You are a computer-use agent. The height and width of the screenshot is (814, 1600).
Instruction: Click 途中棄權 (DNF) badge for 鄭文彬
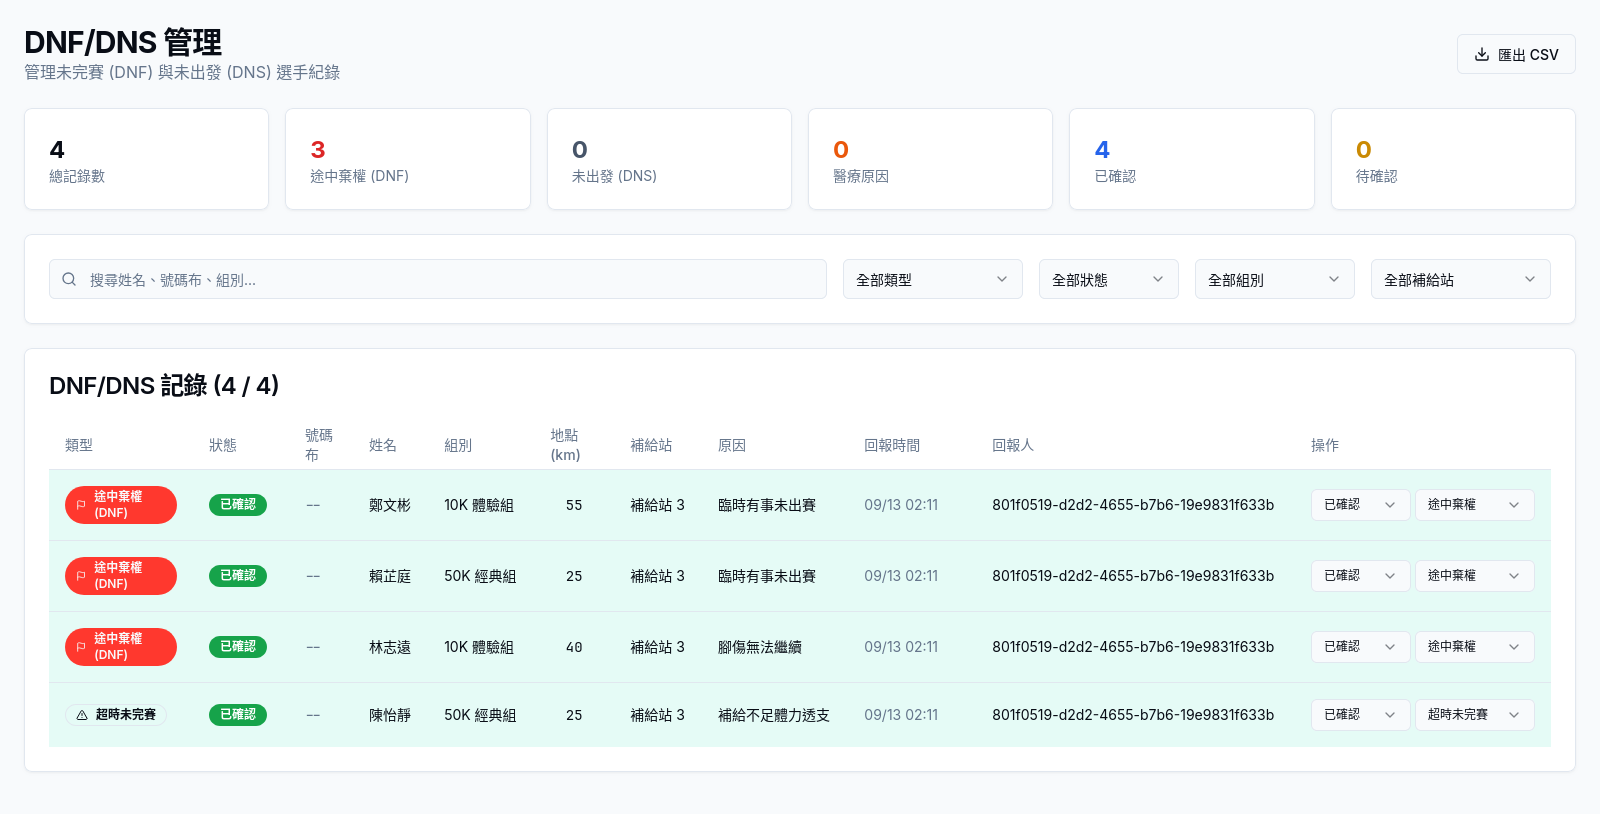tap(121, 505)
